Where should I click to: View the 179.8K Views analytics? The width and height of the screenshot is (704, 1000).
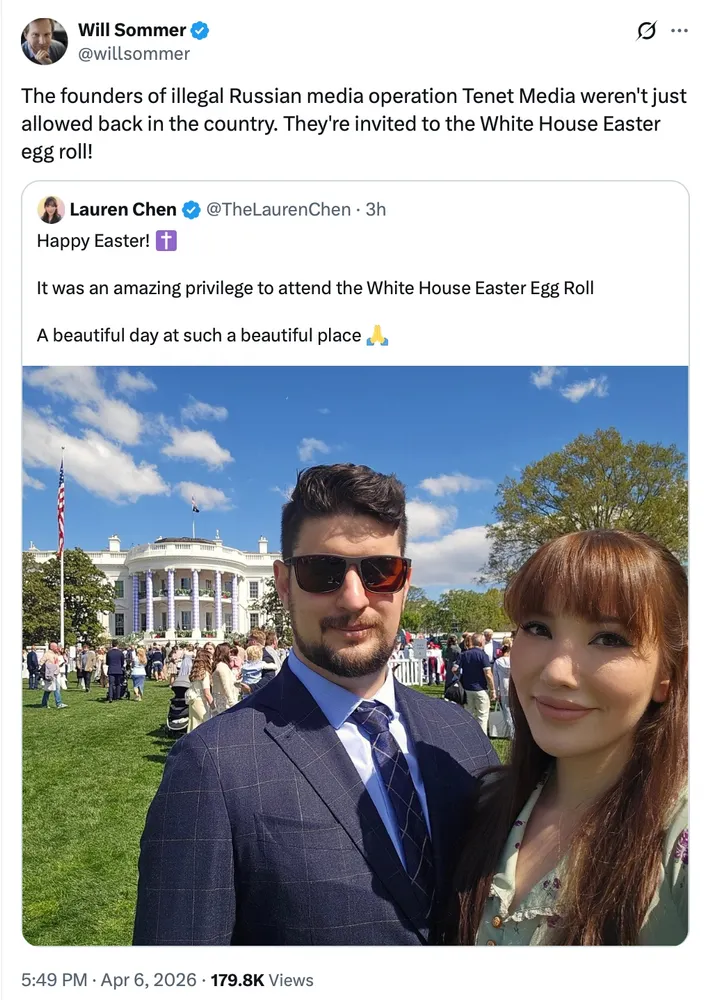point(262,980)
